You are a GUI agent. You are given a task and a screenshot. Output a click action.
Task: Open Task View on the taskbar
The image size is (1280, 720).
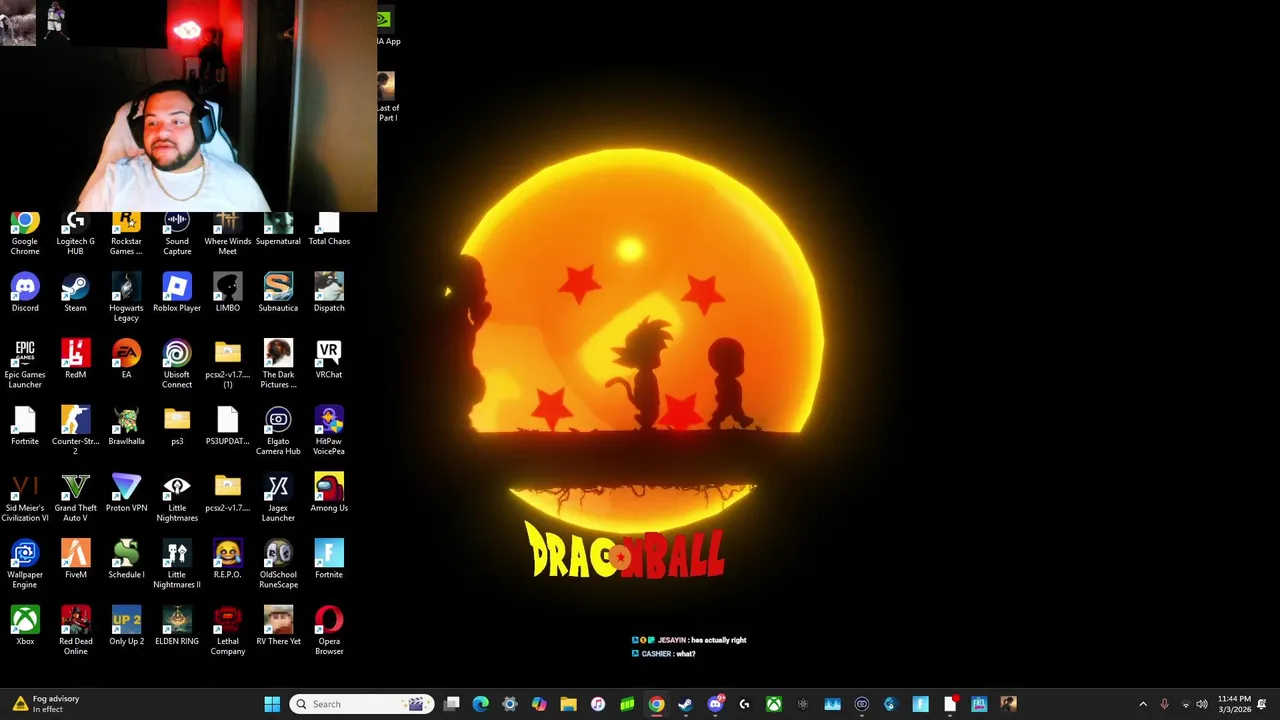click(452, 704)
